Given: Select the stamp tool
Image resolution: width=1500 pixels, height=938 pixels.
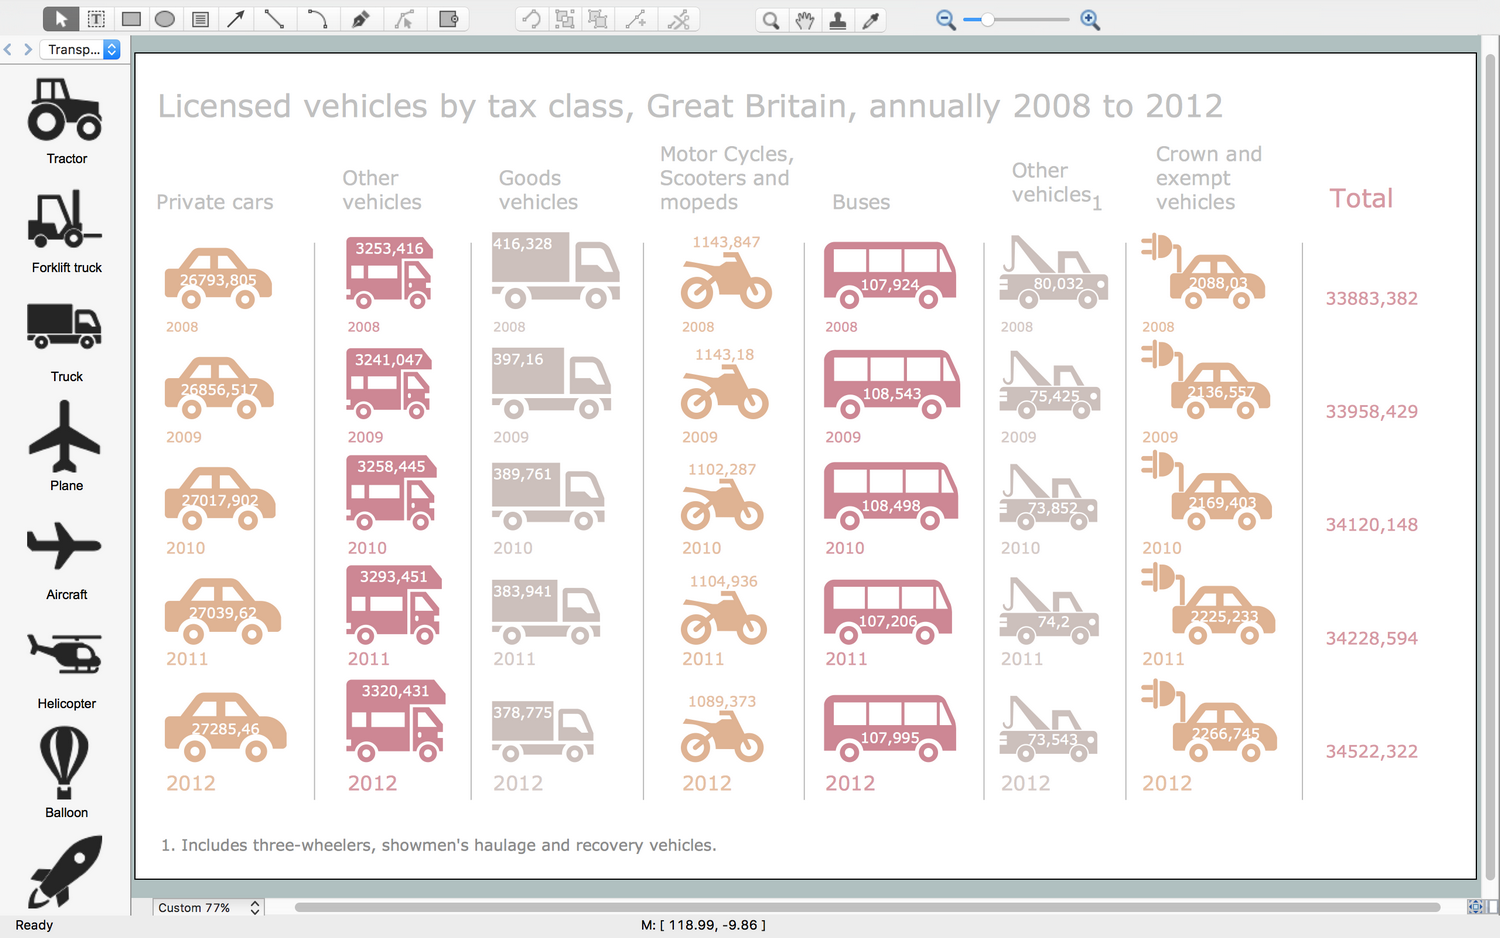Looking at the screenshot, I should (x=838, y=19).
